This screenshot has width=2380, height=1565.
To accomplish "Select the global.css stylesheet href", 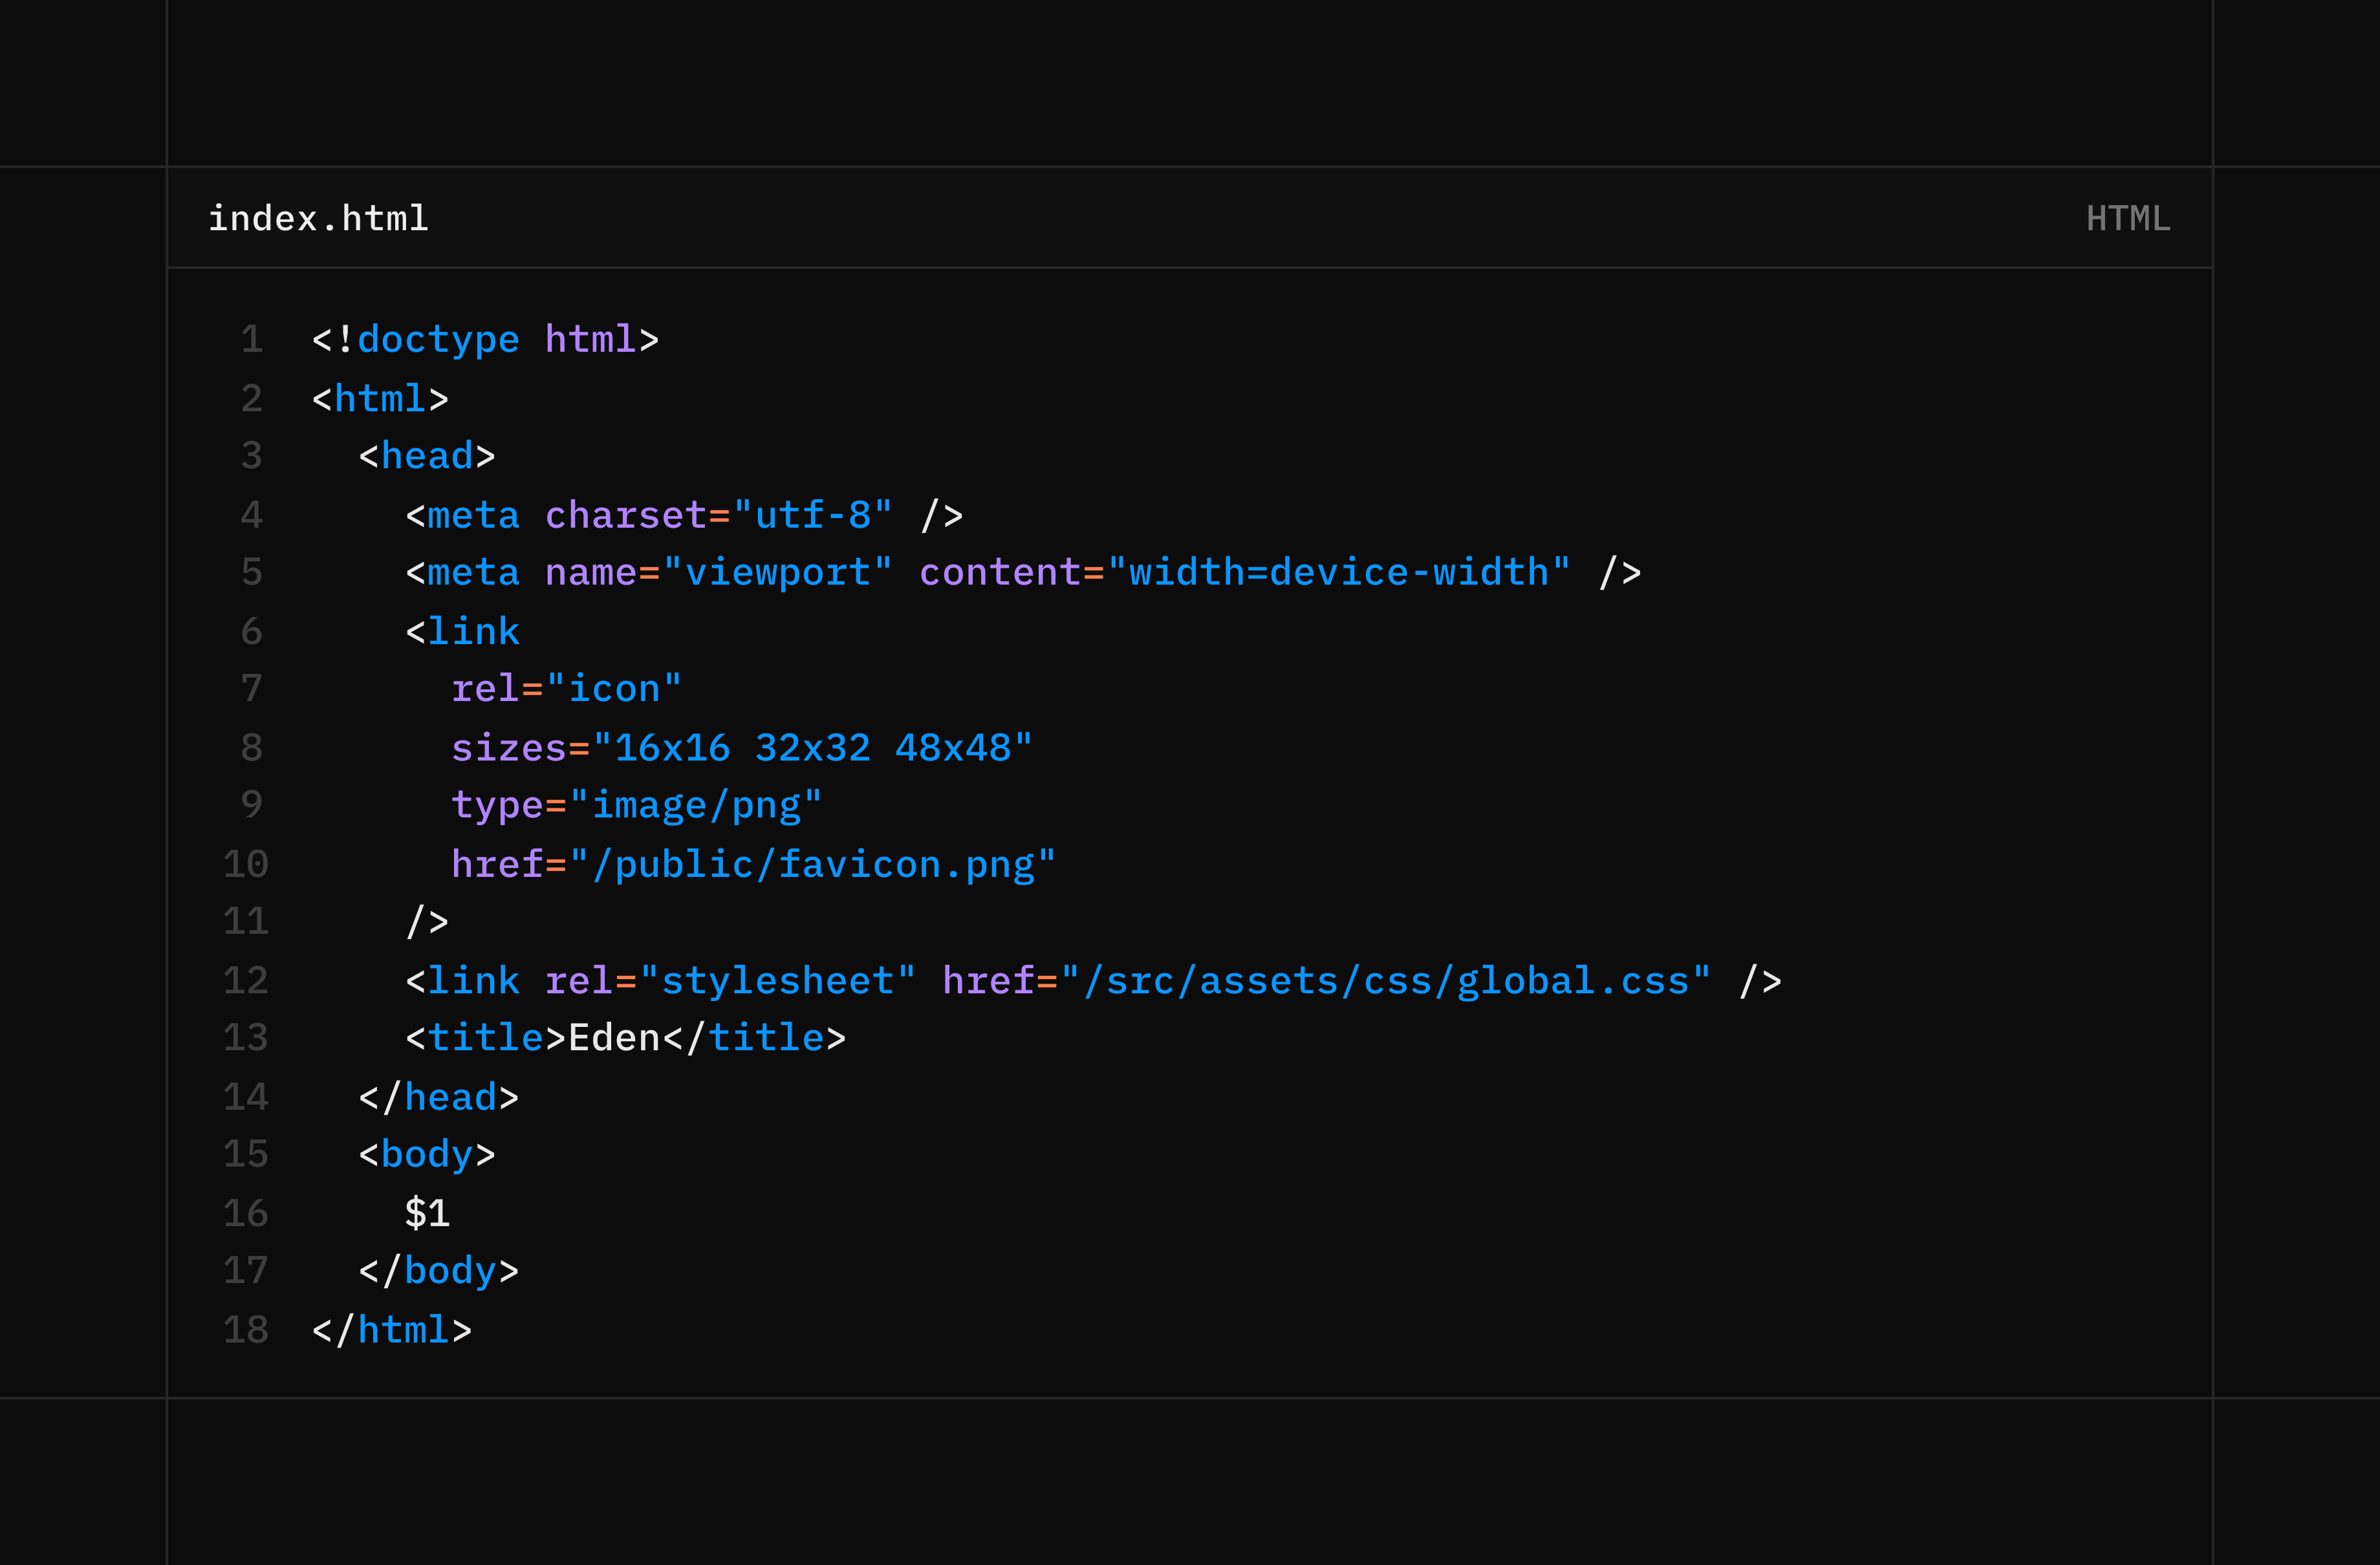I will pos(1390,980).
